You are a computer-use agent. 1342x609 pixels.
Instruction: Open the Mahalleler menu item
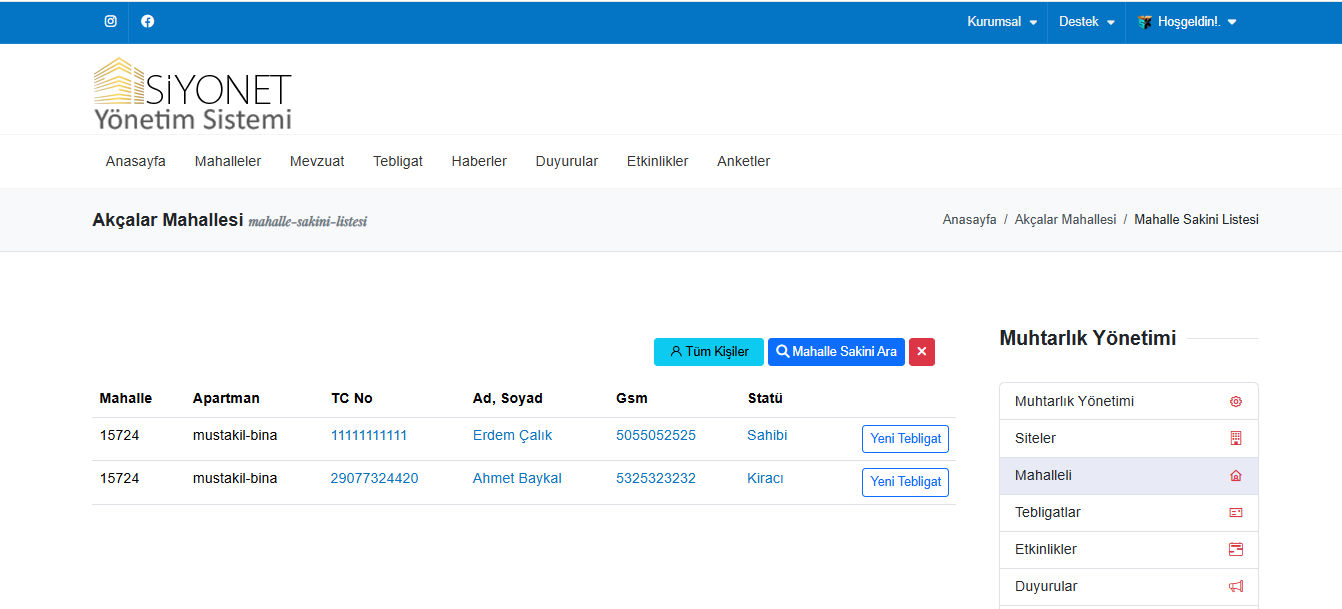tap(228, 161)
